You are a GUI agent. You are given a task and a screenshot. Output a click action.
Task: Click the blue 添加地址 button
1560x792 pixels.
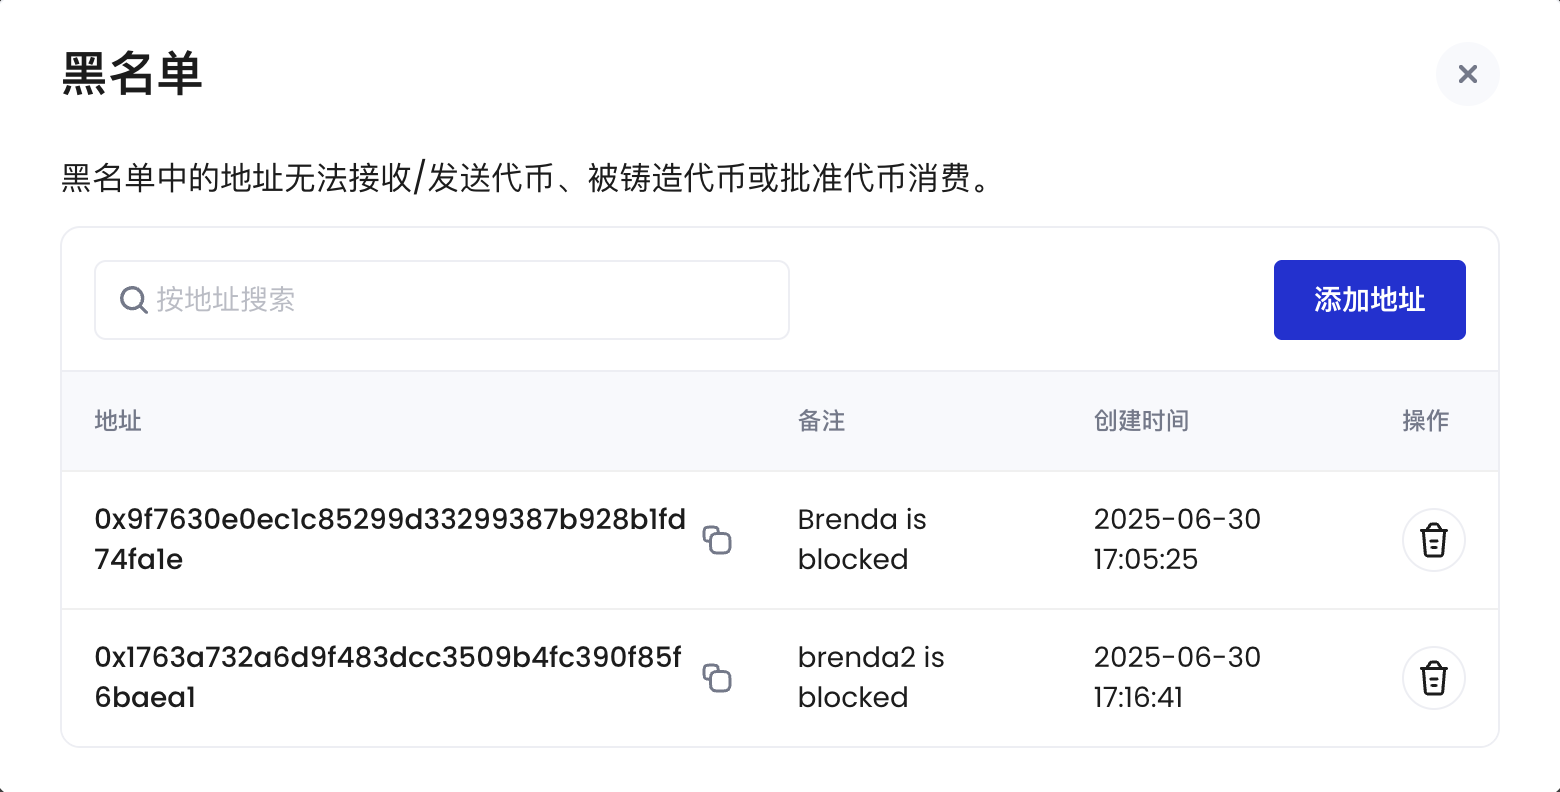pos(1369,300)
